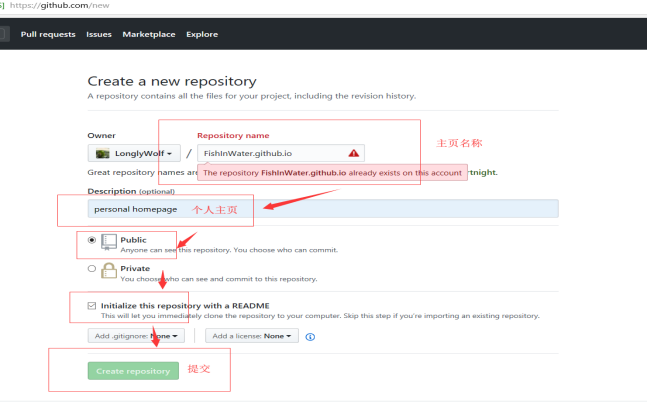Click the Repository name input field

(x=281, y=153)
